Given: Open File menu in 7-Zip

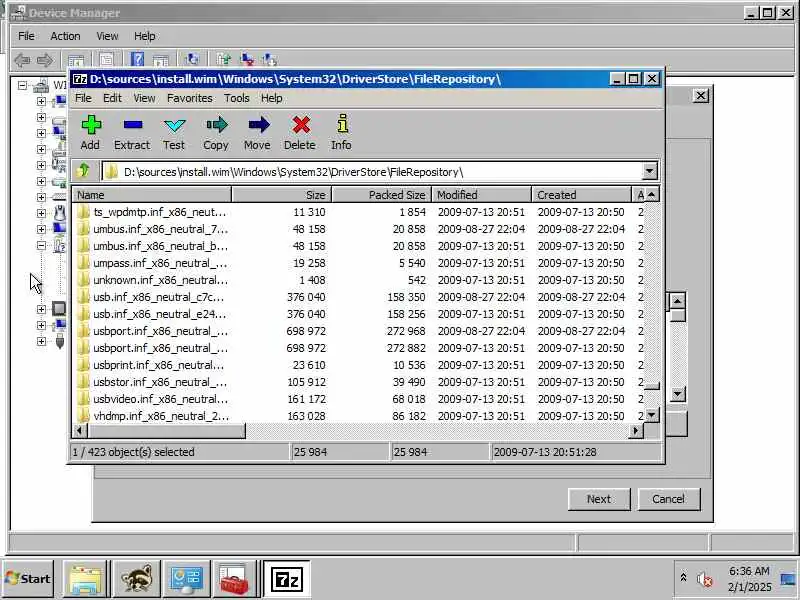Looking at the screenshot, I should 83,98.
